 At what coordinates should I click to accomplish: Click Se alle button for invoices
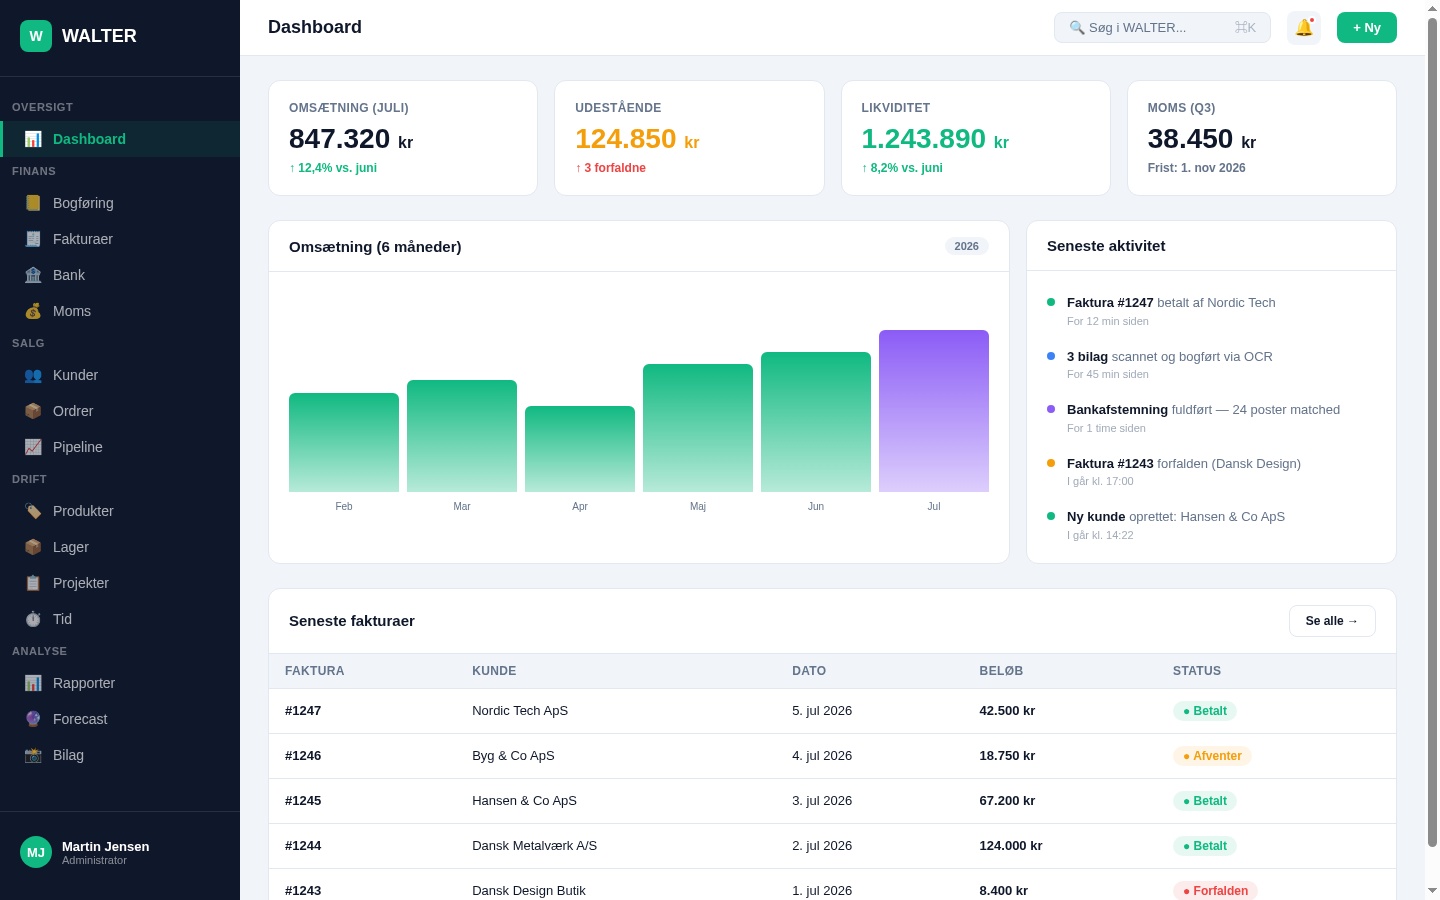(x=1332, y=621)
